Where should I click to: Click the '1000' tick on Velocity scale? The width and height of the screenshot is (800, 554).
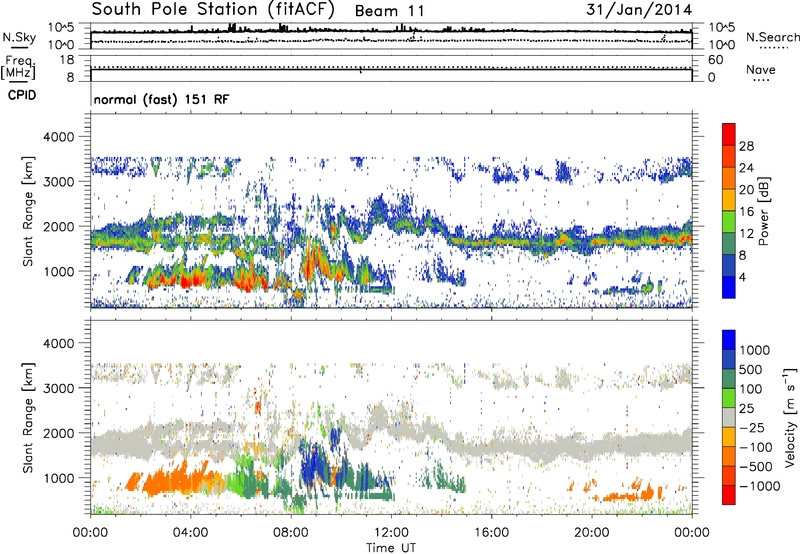pos(755,350)
